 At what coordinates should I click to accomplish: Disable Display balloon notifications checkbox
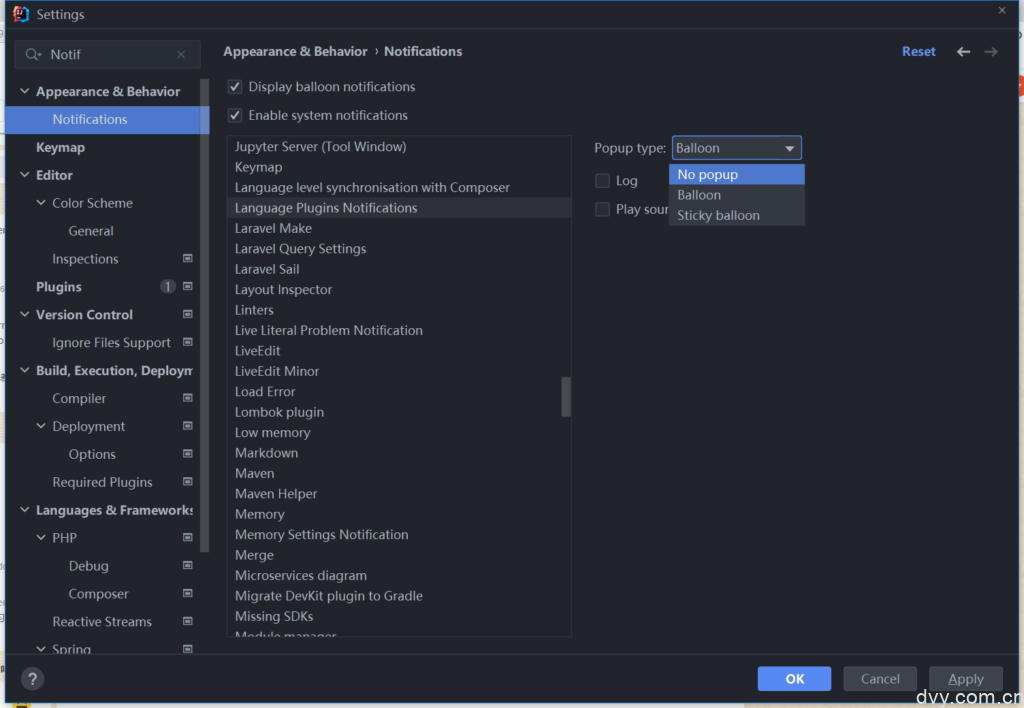point(235,87)
